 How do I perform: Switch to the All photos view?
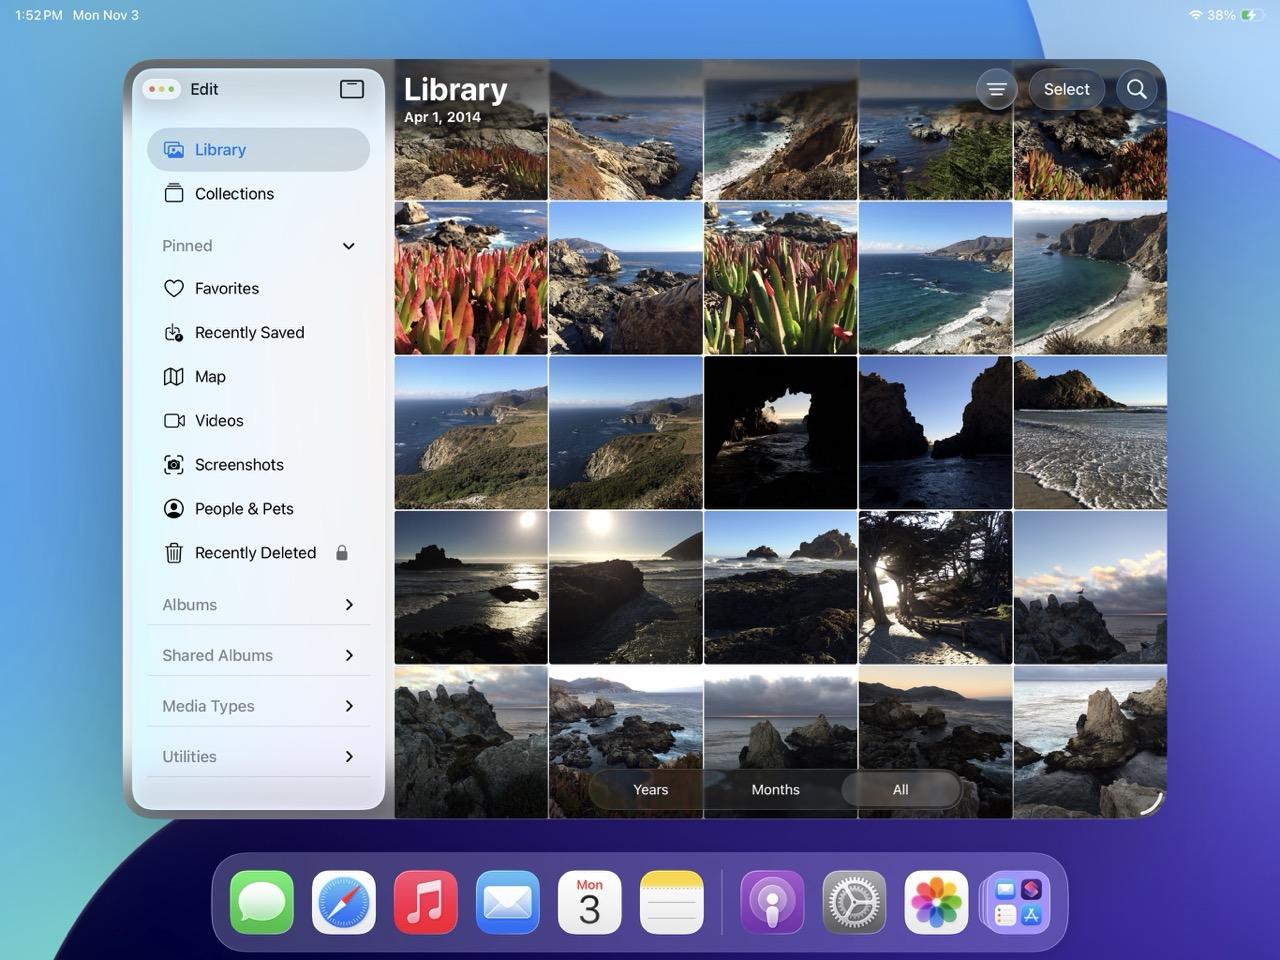coord(901,790)
